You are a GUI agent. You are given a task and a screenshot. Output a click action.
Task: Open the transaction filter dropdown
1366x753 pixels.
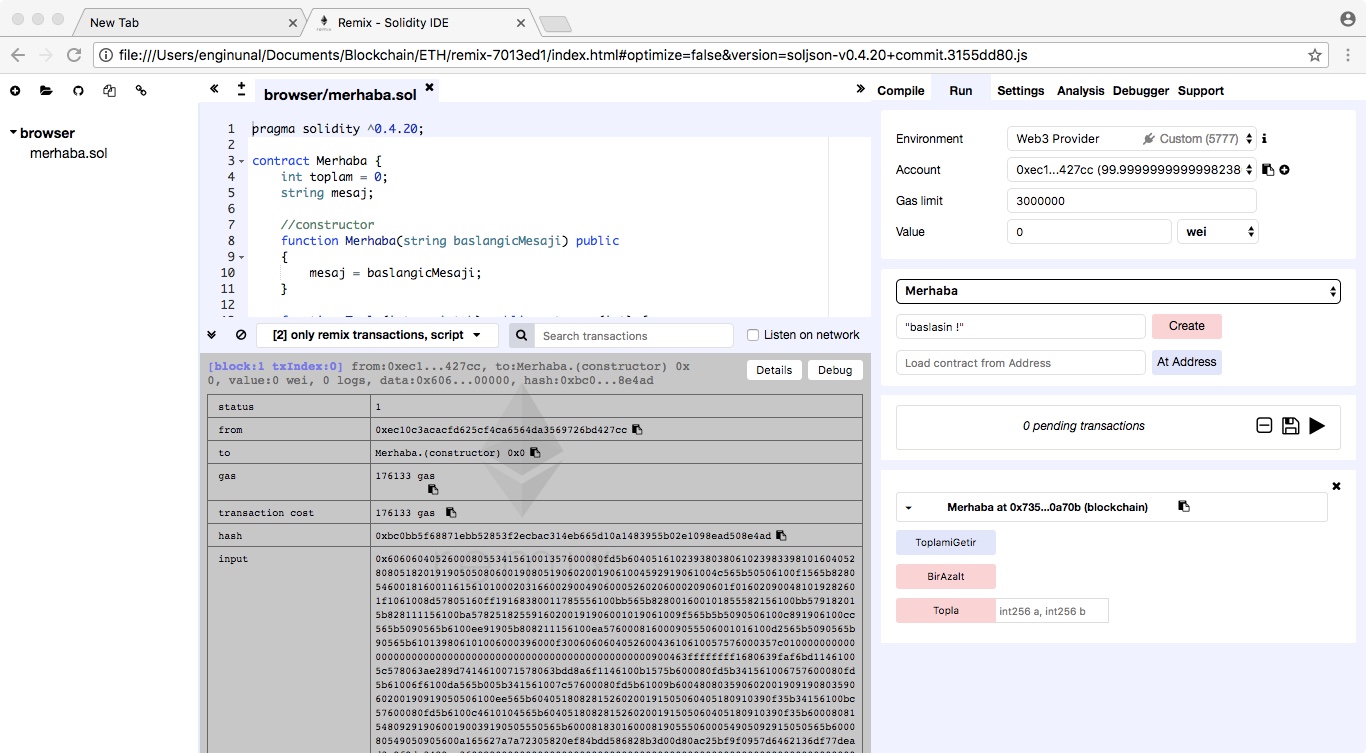coord(376,335)
